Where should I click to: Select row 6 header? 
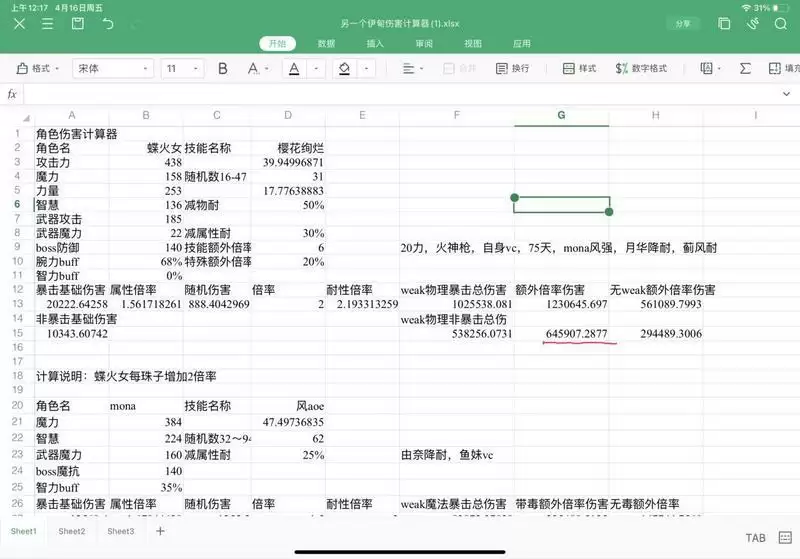17,205
